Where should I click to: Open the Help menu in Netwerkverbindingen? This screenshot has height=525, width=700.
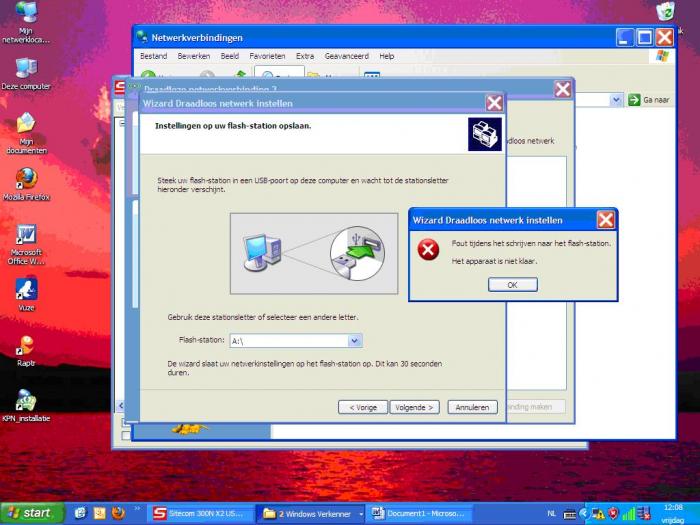tap(387, 56)
